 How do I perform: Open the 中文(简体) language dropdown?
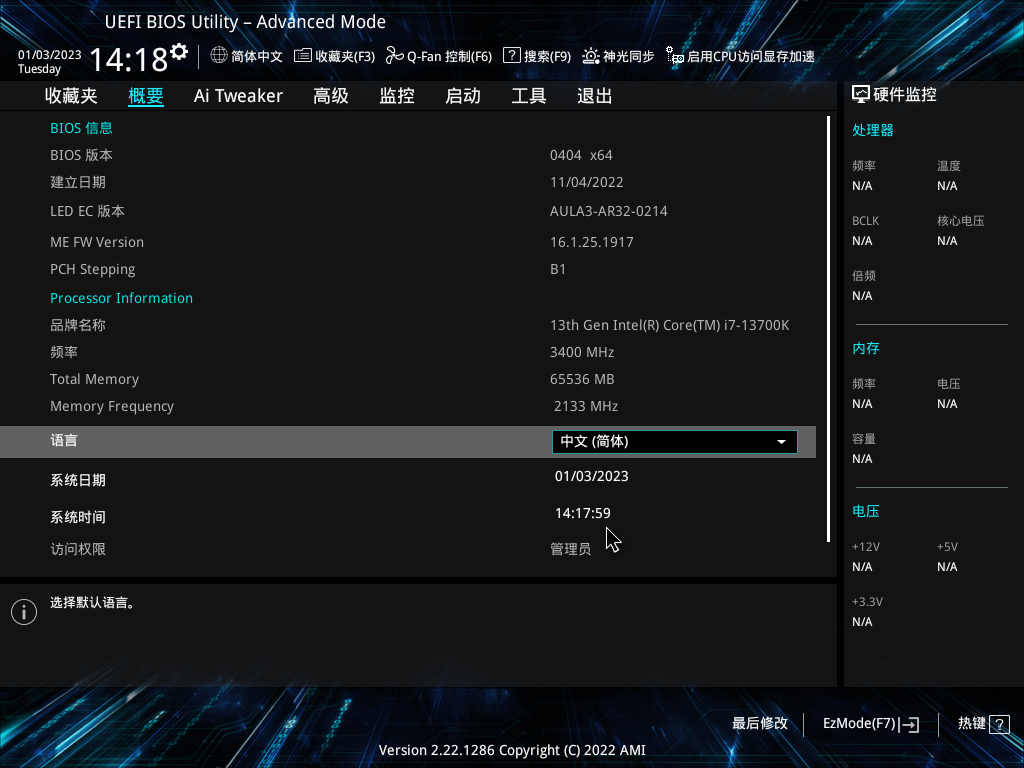coord(674,441)
